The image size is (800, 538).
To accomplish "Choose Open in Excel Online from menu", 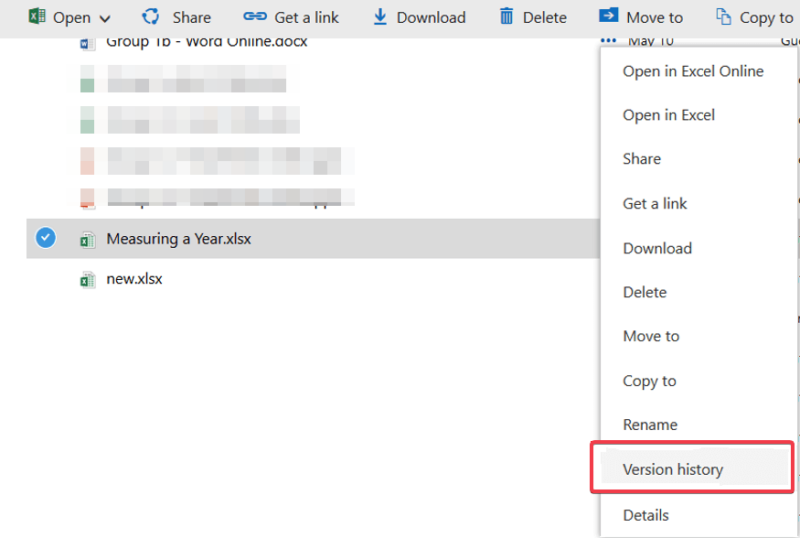I will [x=693, y=71].
